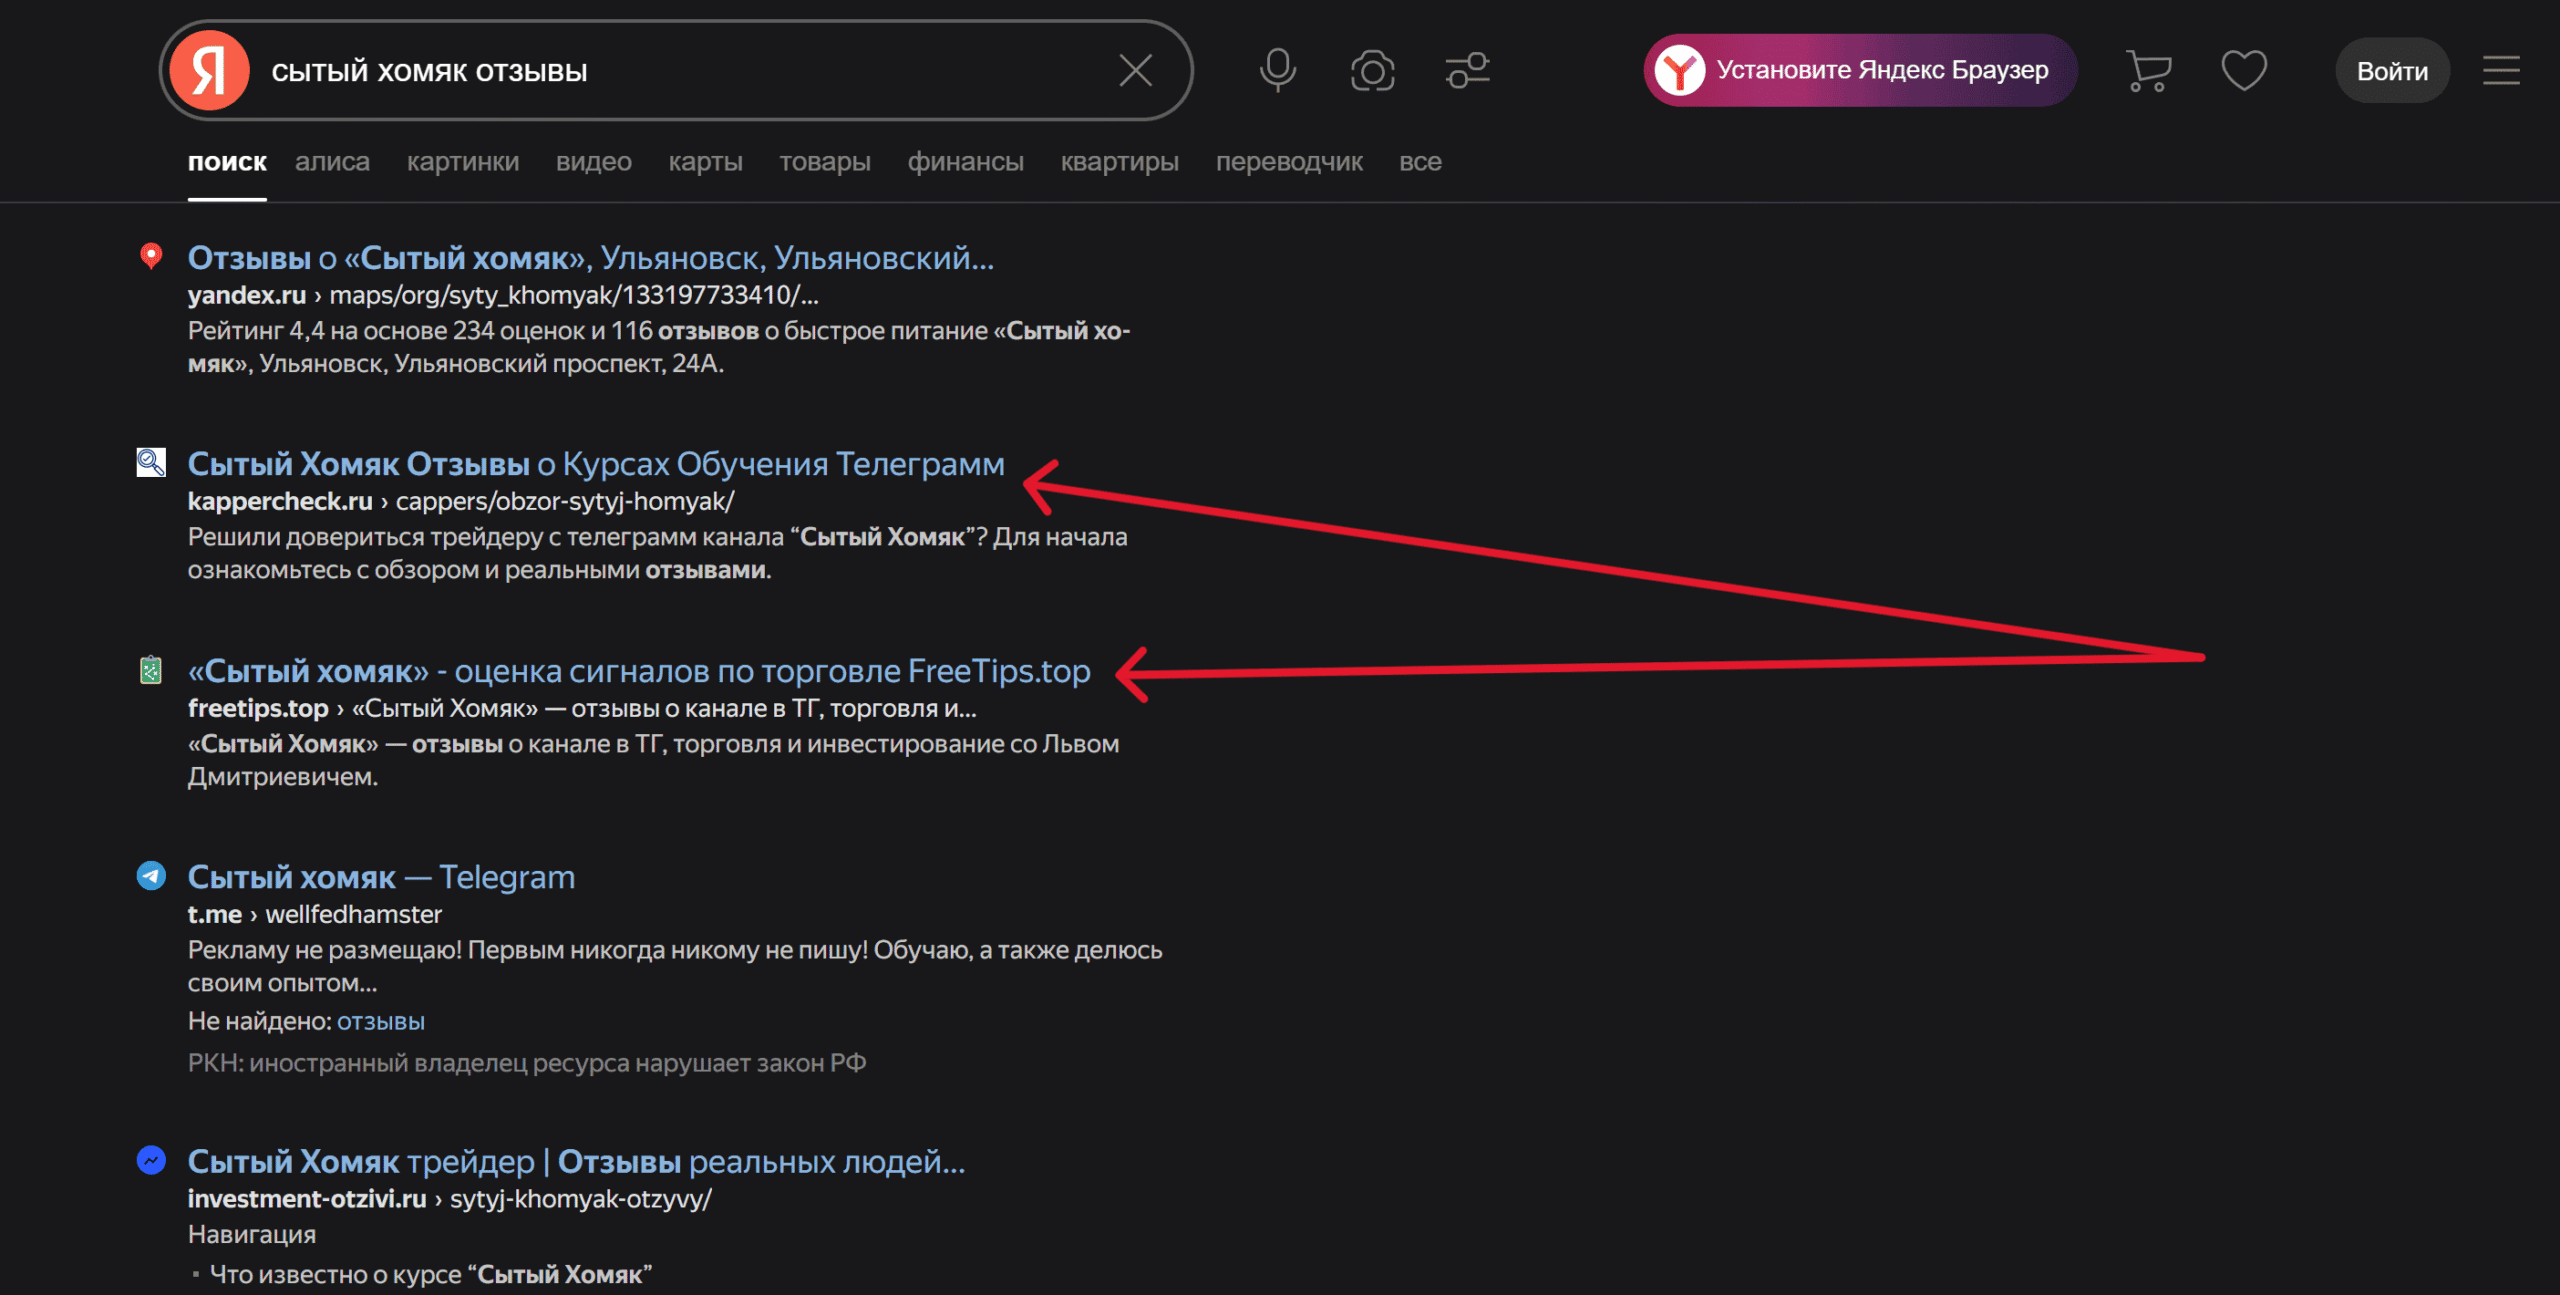Click the Что известно о курсе navigation link

coord(431,1275)
